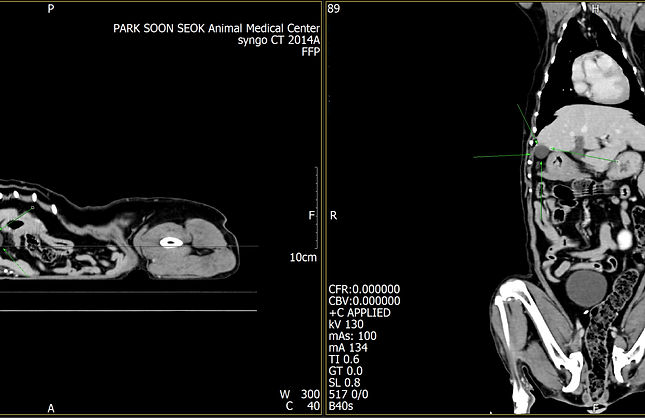Click the 'kV 130' parameter text
Viewport: 645px width, 418px height.
(x=346, y=324)
